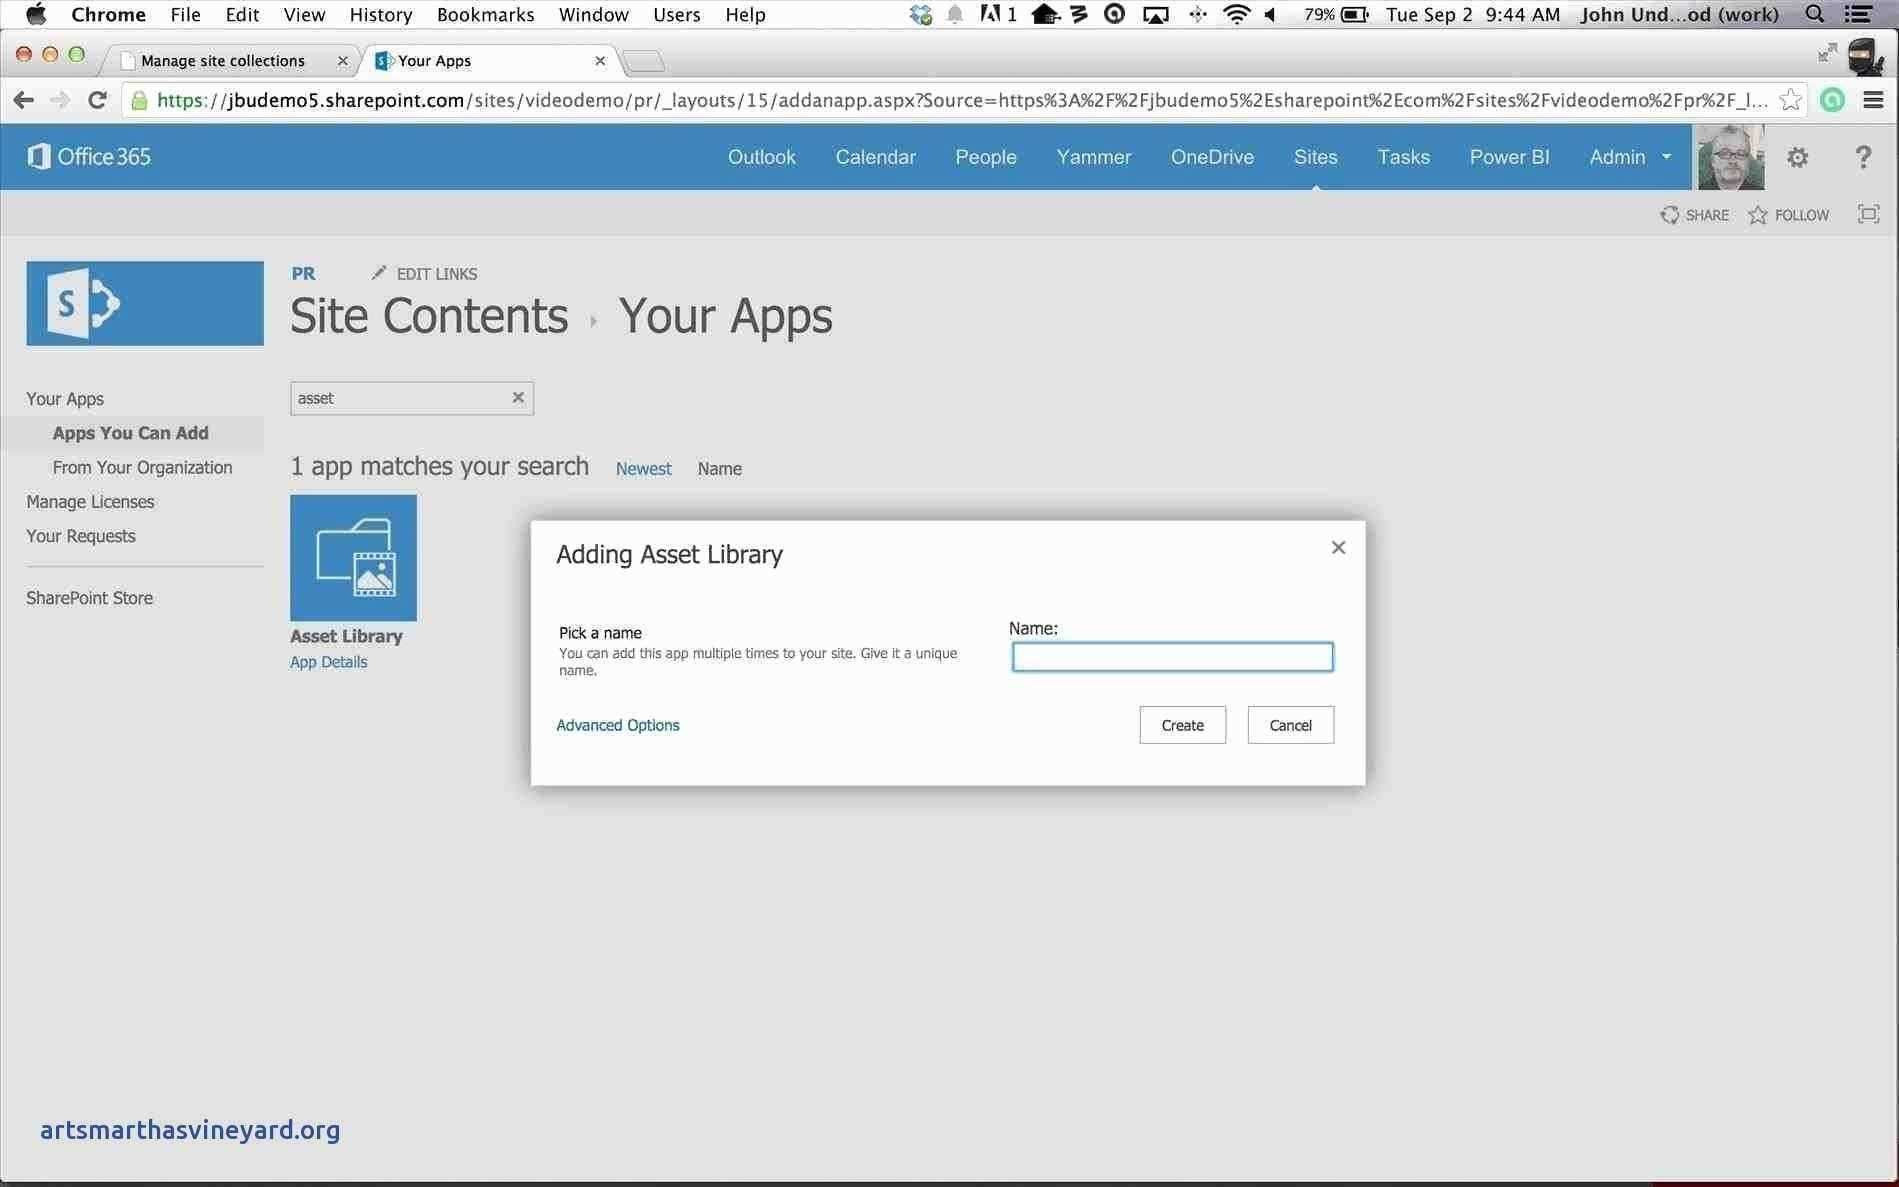Open People from the top navigation
This screenshot has height=1187, width=1899.
(985, 157)
